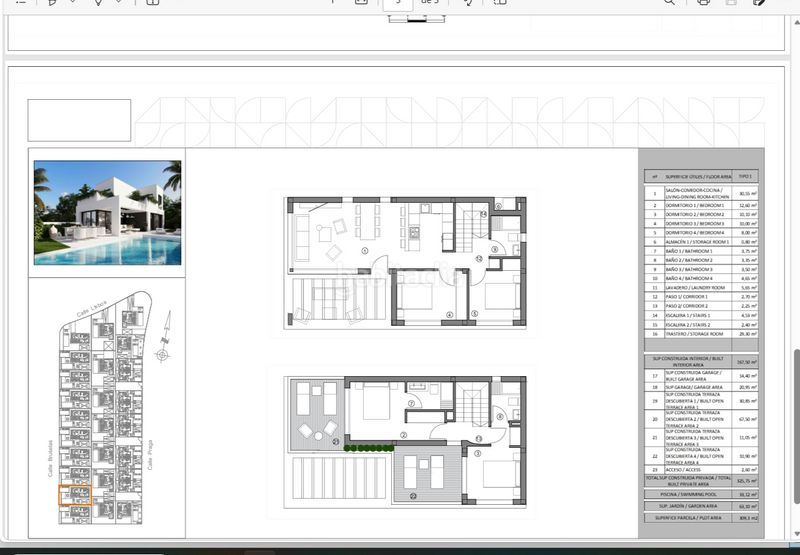Click the orange-highlighted plot on site plan

click(x=75, y=495)
